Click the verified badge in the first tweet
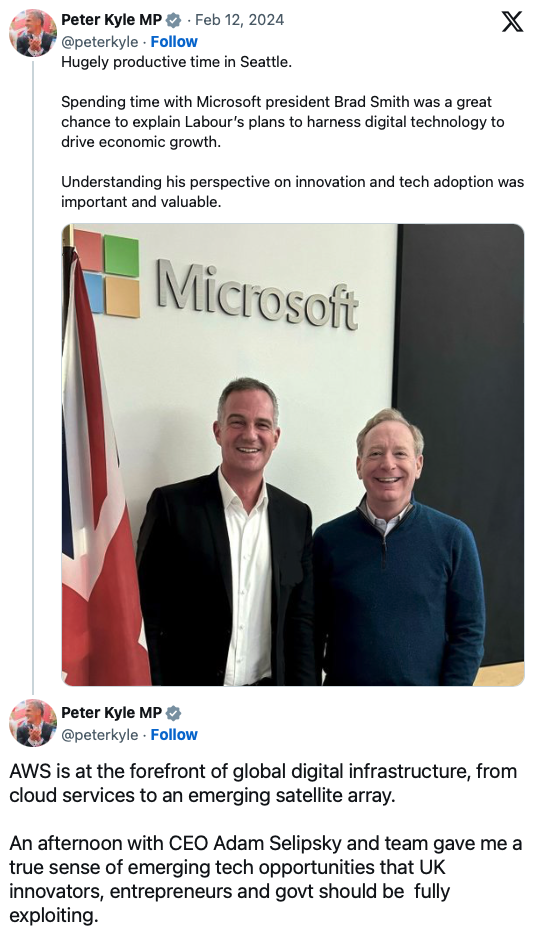Viewport: 533px width, 934px height. click(x=173, y=20)
